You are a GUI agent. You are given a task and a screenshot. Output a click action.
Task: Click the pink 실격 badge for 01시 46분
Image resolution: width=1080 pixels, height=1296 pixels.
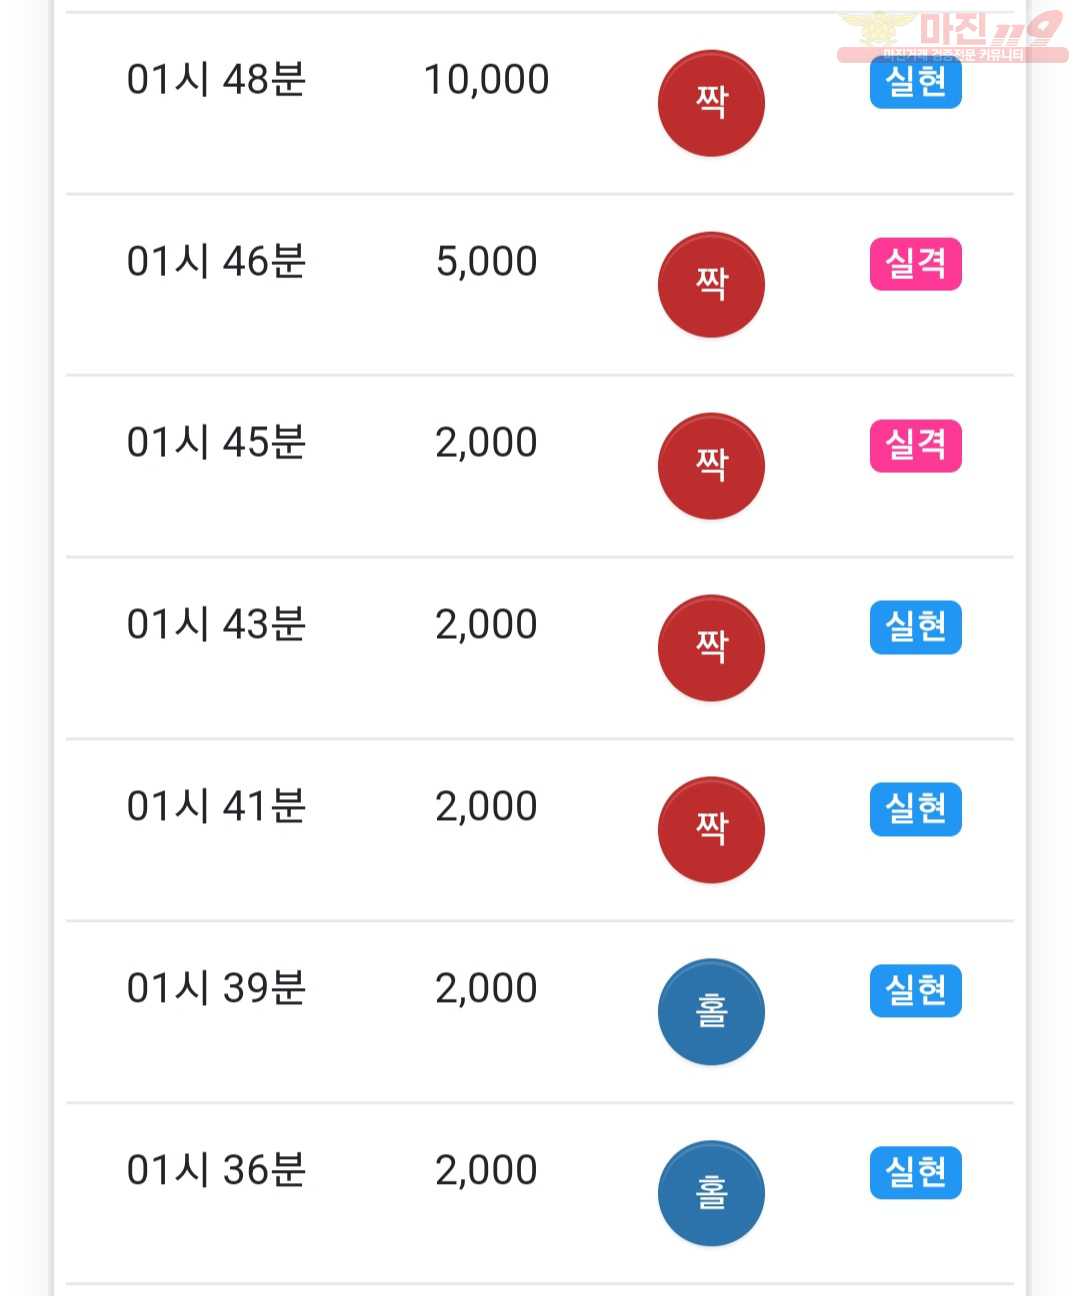click(x=916, y=264)
